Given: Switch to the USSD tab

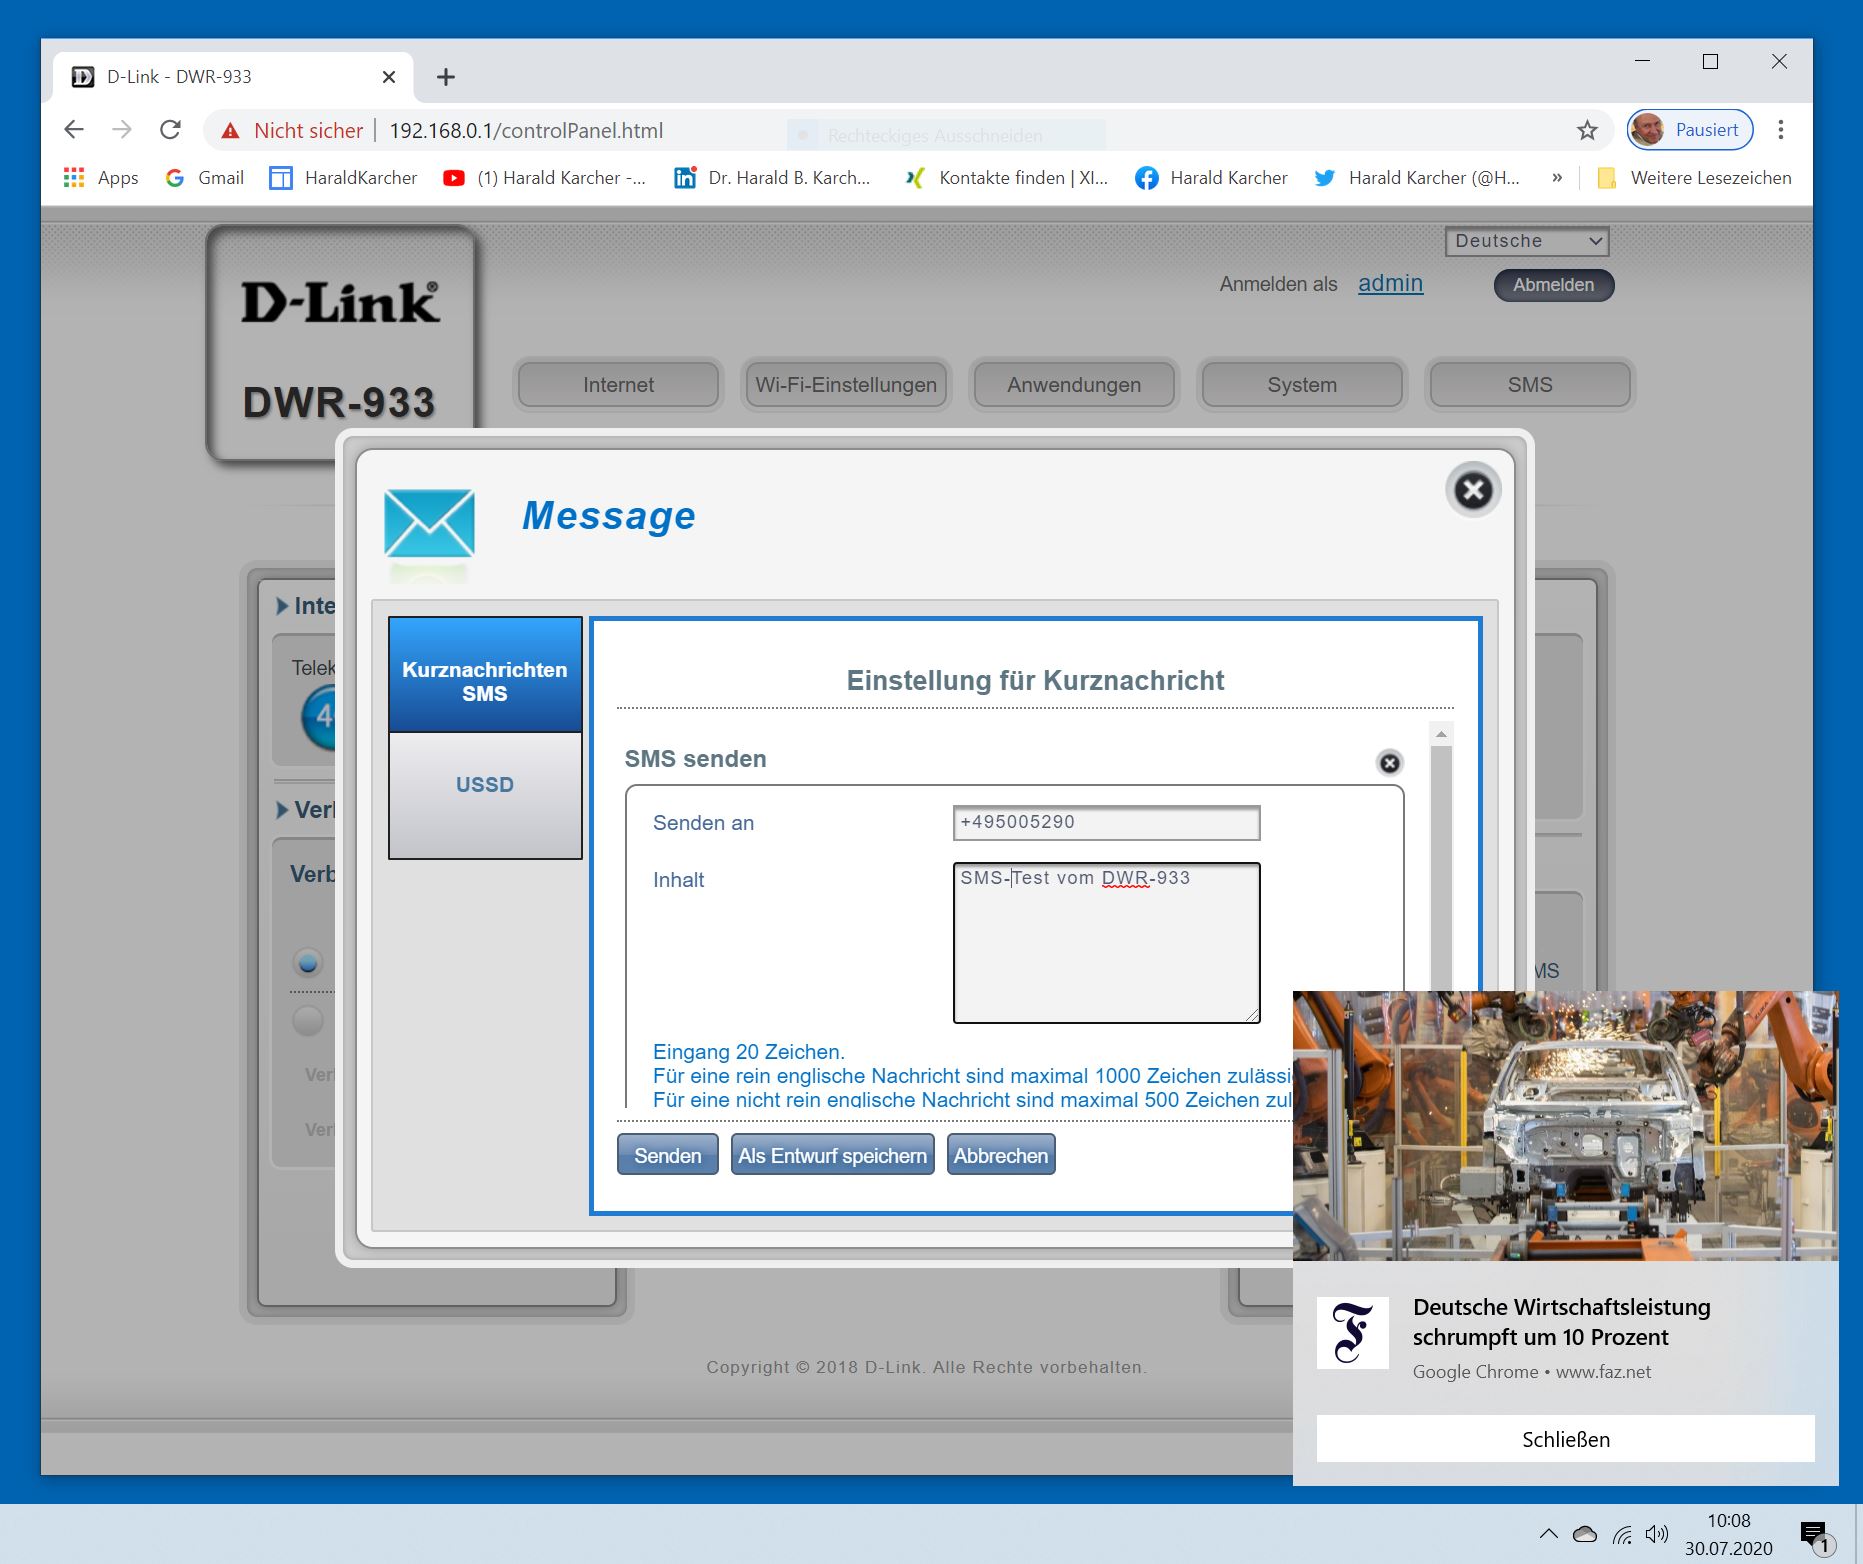Looking at the screenshot, I should click(x=485, y=785).
